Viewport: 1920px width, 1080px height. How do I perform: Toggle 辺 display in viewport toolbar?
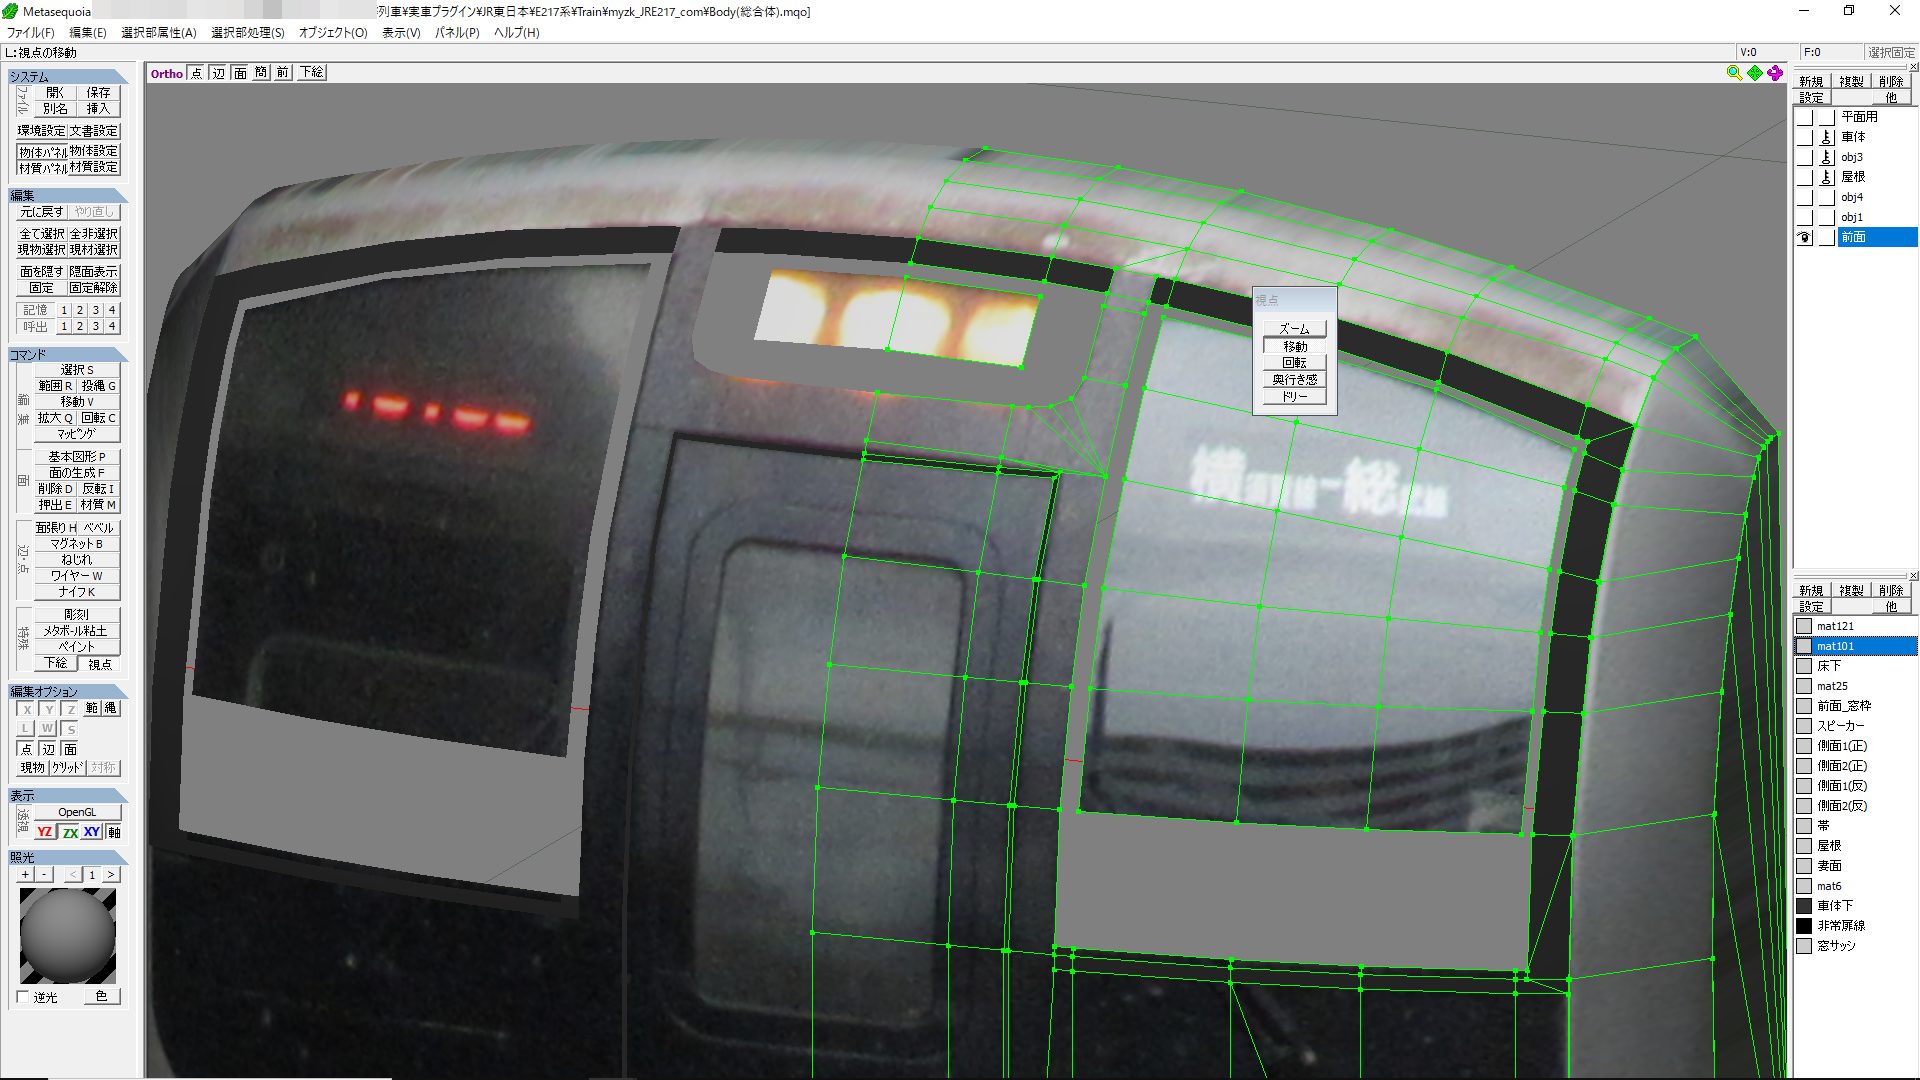tap(219, 73)
